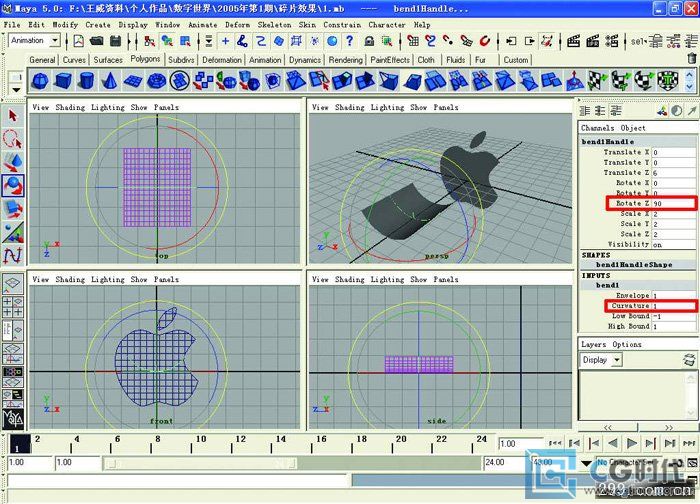Screen dimensions: 700x504
Task: Click the Open Scene folder icon
Action: [96, 41]
